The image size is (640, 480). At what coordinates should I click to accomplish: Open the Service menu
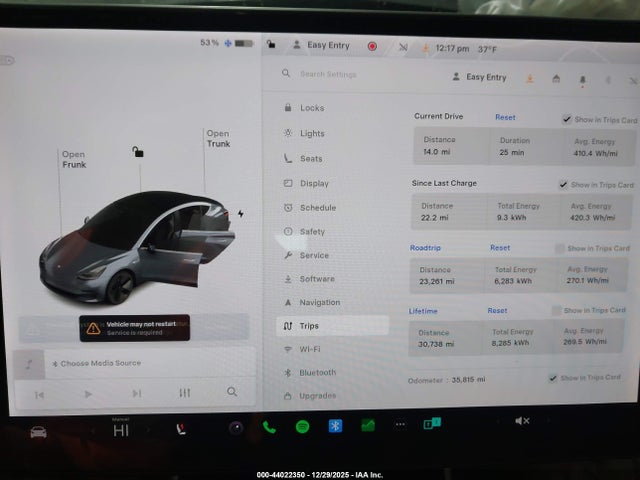306,256
